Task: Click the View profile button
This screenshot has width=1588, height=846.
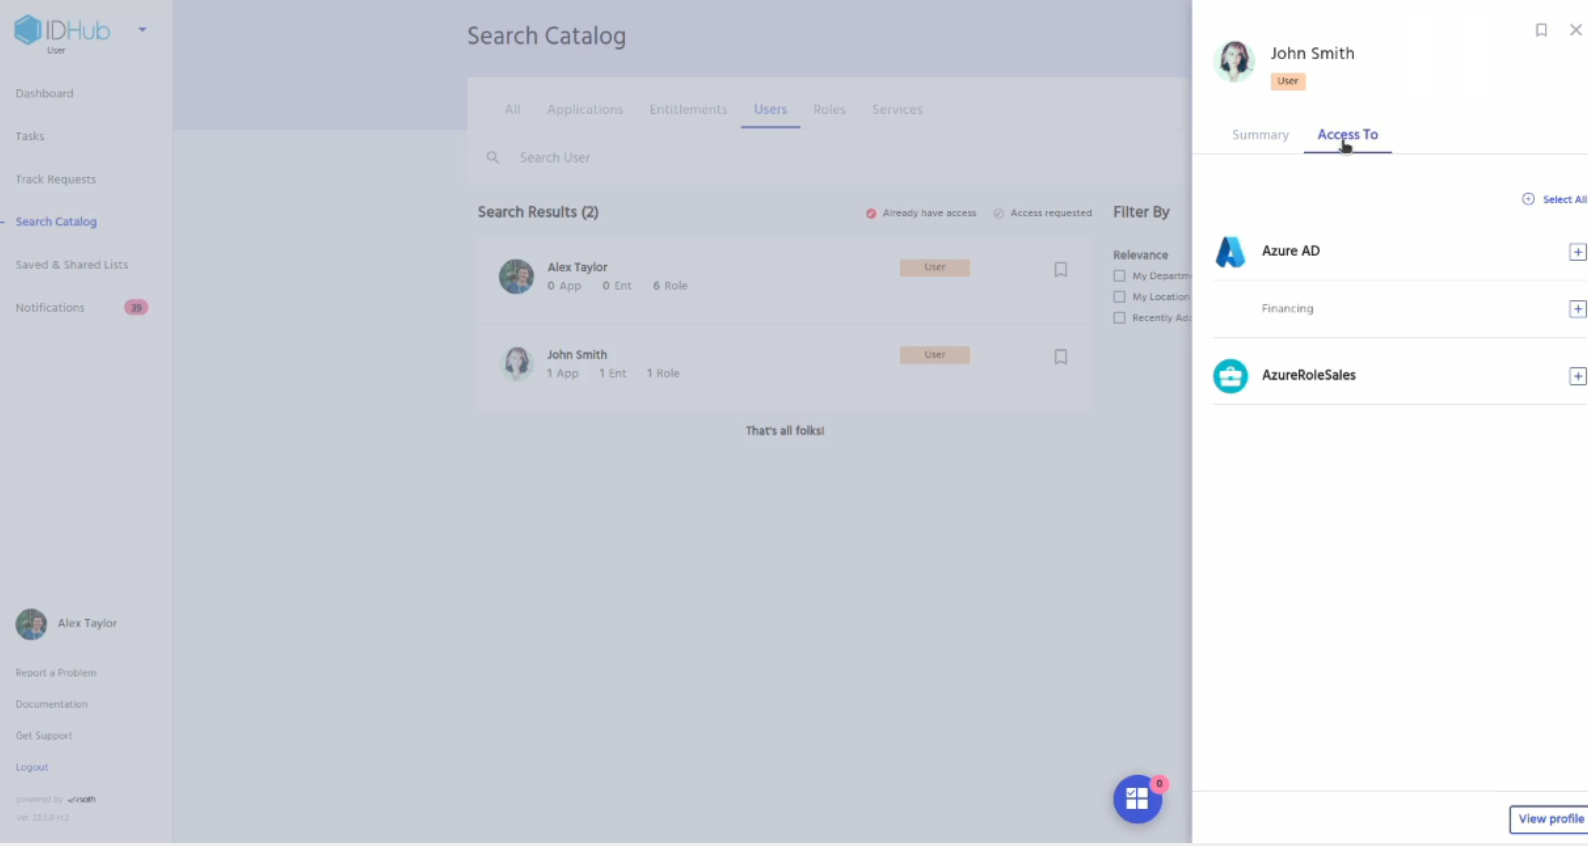Action: click(1549, 819)
